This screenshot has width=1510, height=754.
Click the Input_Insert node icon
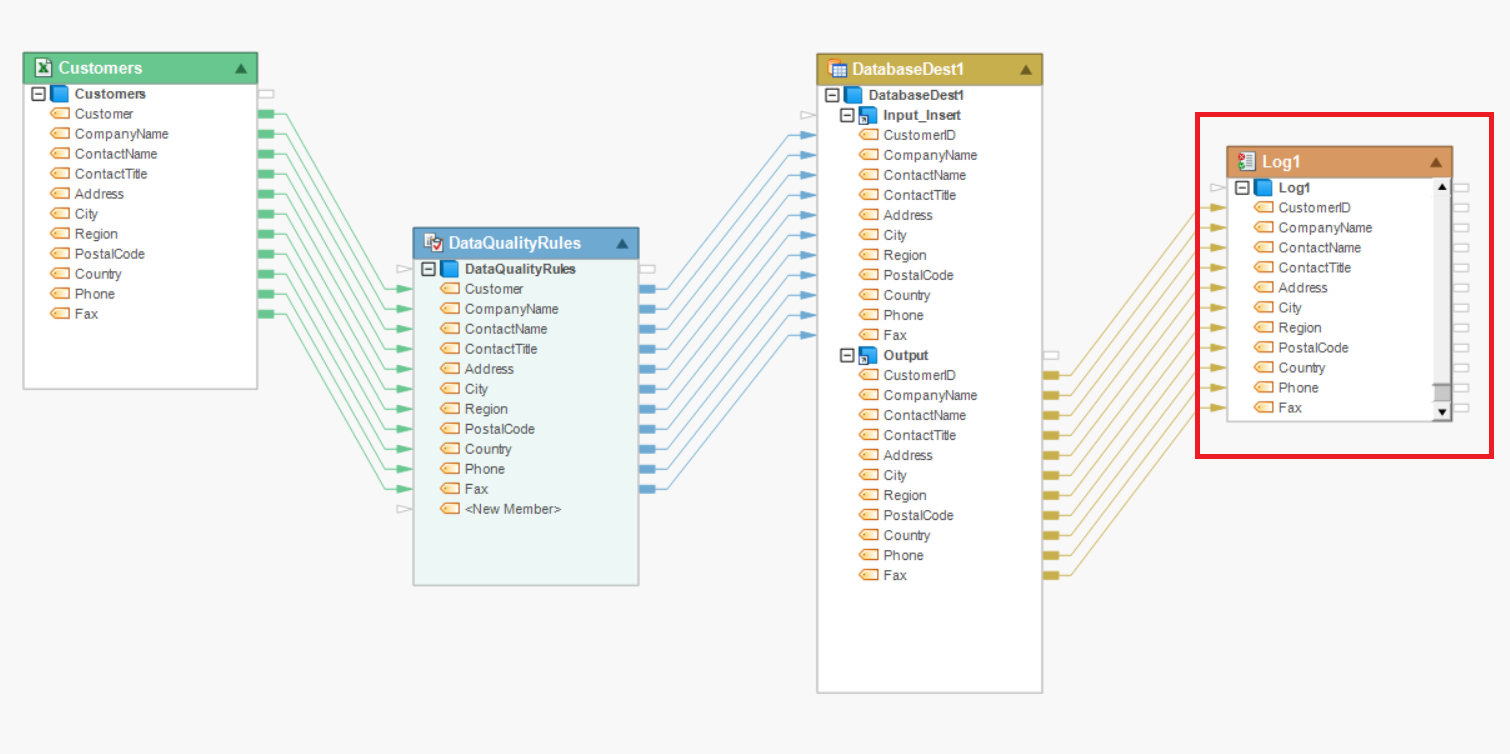(868, 116)
